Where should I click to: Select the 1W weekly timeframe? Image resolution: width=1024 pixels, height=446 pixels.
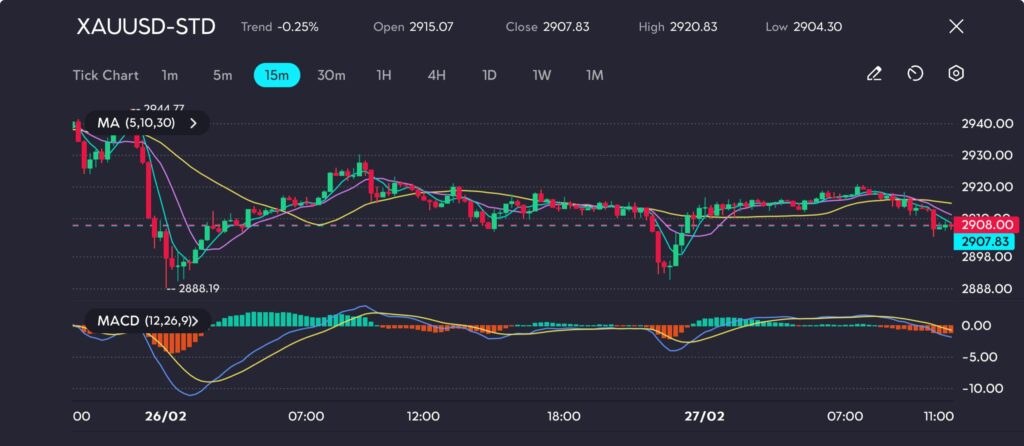click(x=542, y=75)
